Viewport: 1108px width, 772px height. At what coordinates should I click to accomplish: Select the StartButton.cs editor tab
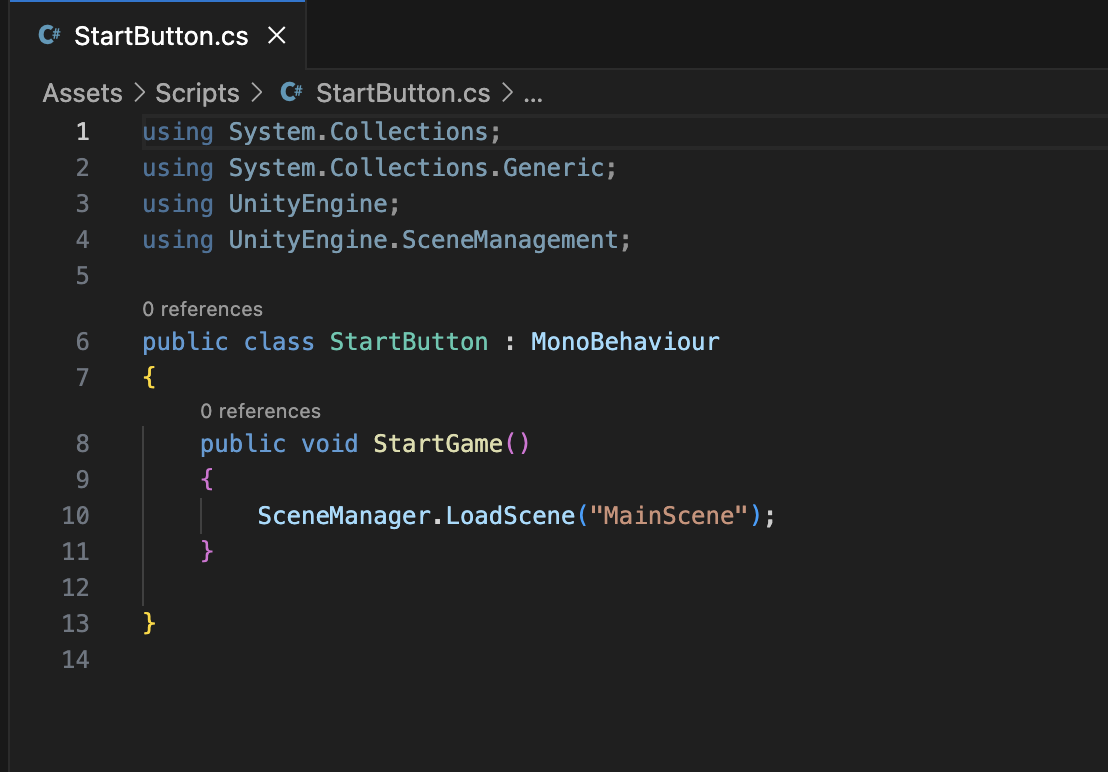[x=158, y=35]
